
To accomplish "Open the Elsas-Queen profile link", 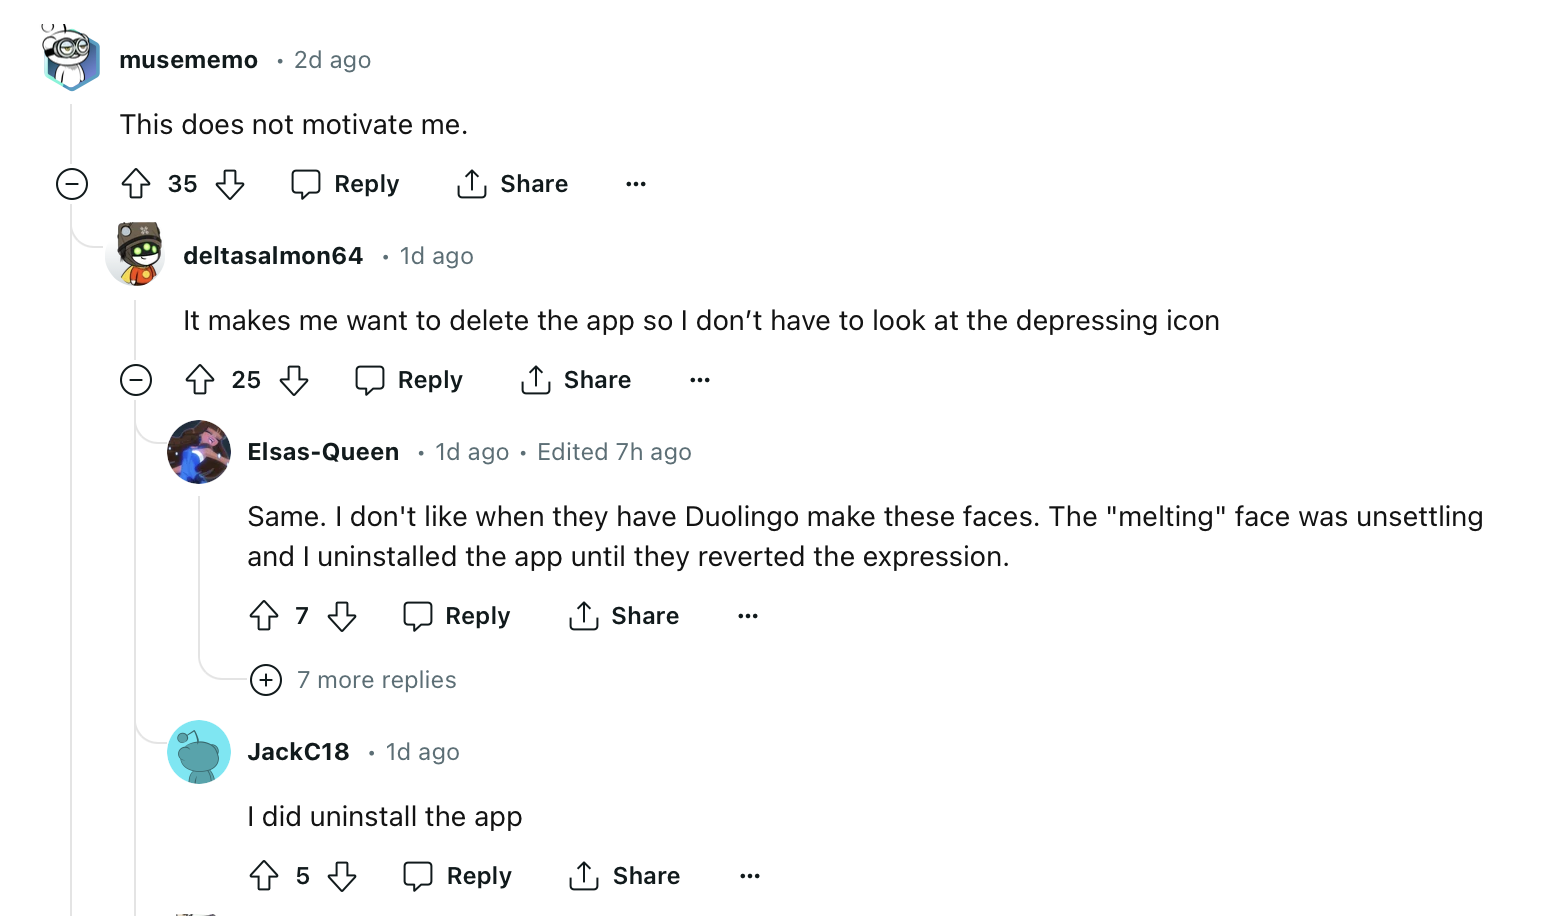I will [323, 452].
